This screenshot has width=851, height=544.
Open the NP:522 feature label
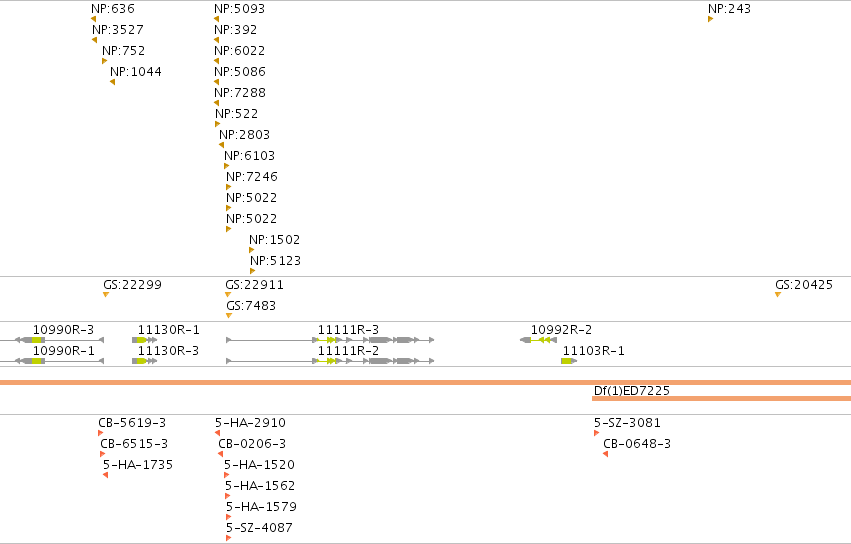tap(237, 114)
